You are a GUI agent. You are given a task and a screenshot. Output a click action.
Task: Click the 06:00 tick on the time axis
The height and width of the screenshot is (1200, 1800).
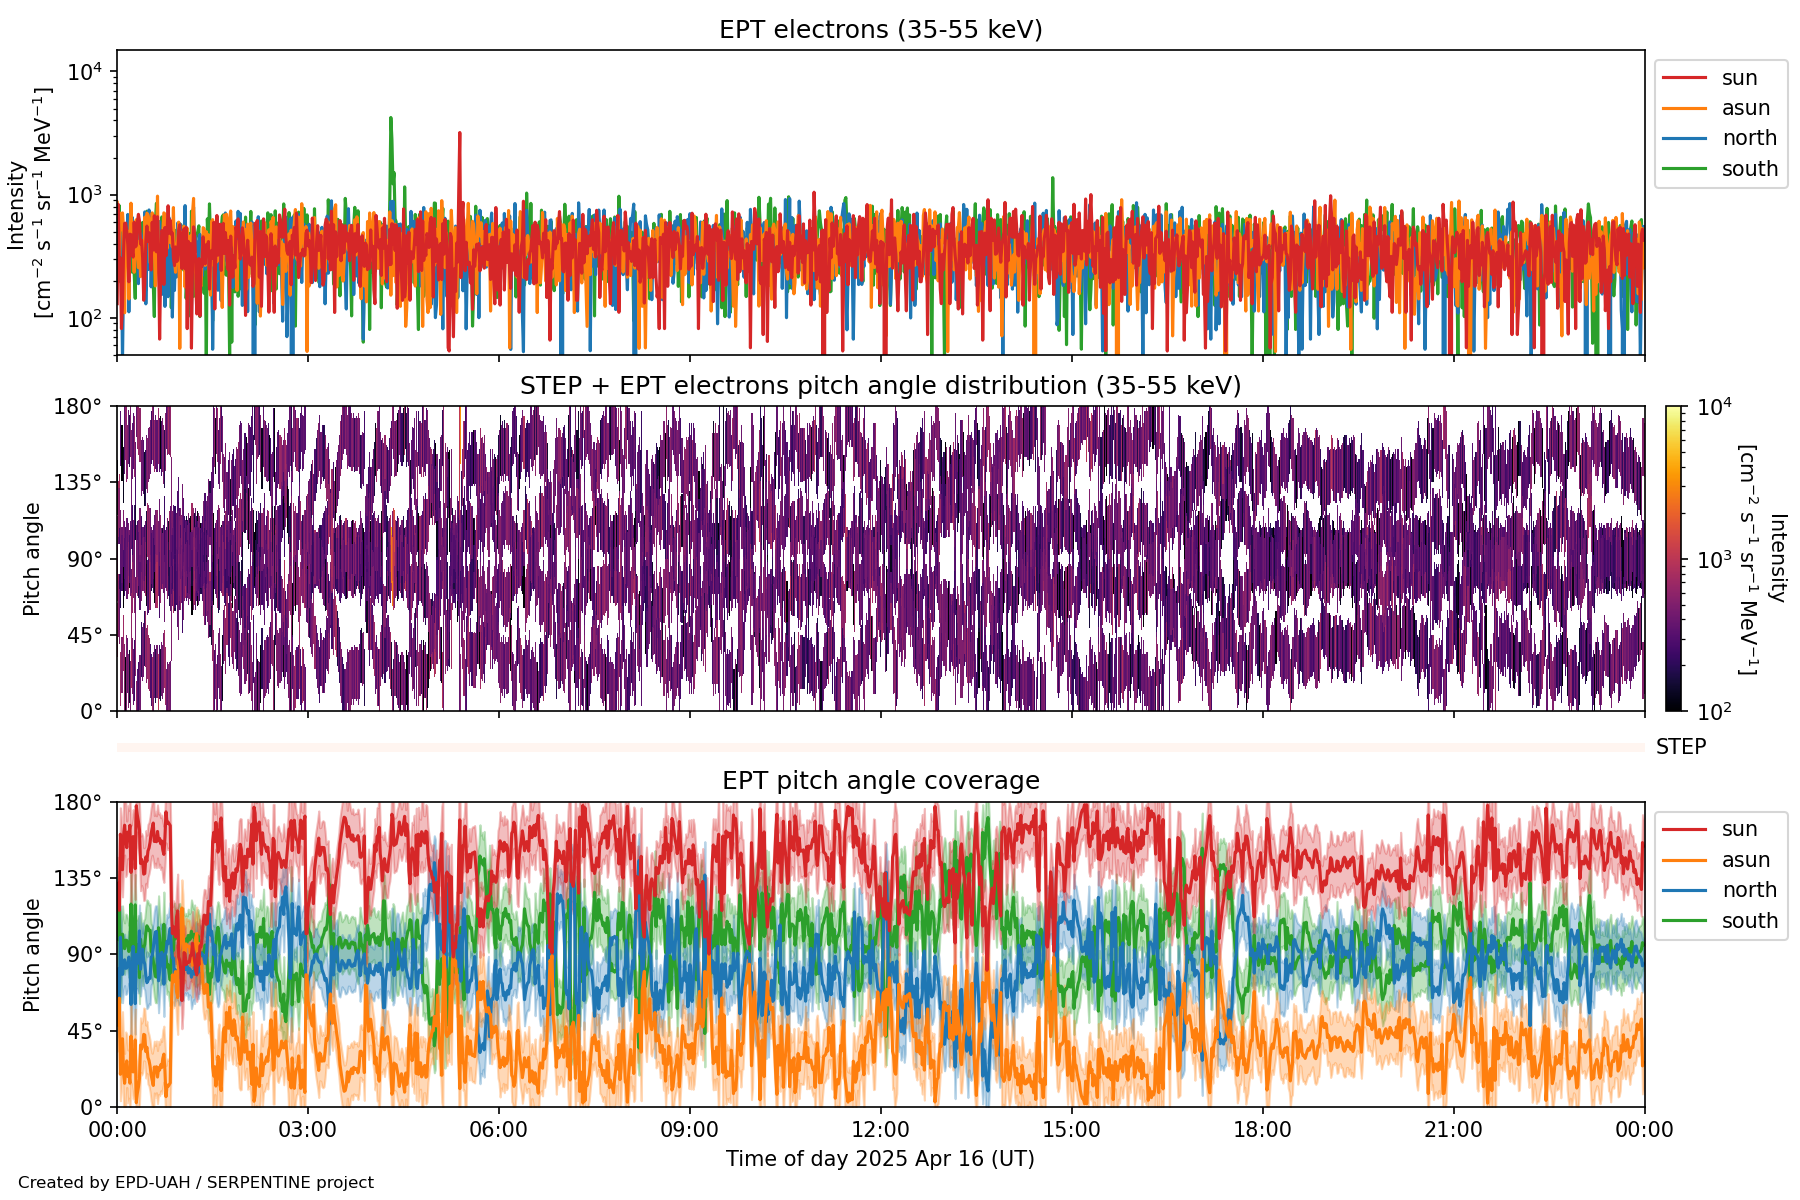[x=498, y=1130]
